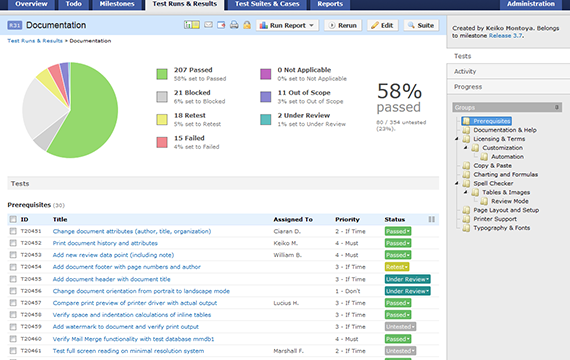
Task: Select the Progress sidebar section
Action: pos(508,87)
